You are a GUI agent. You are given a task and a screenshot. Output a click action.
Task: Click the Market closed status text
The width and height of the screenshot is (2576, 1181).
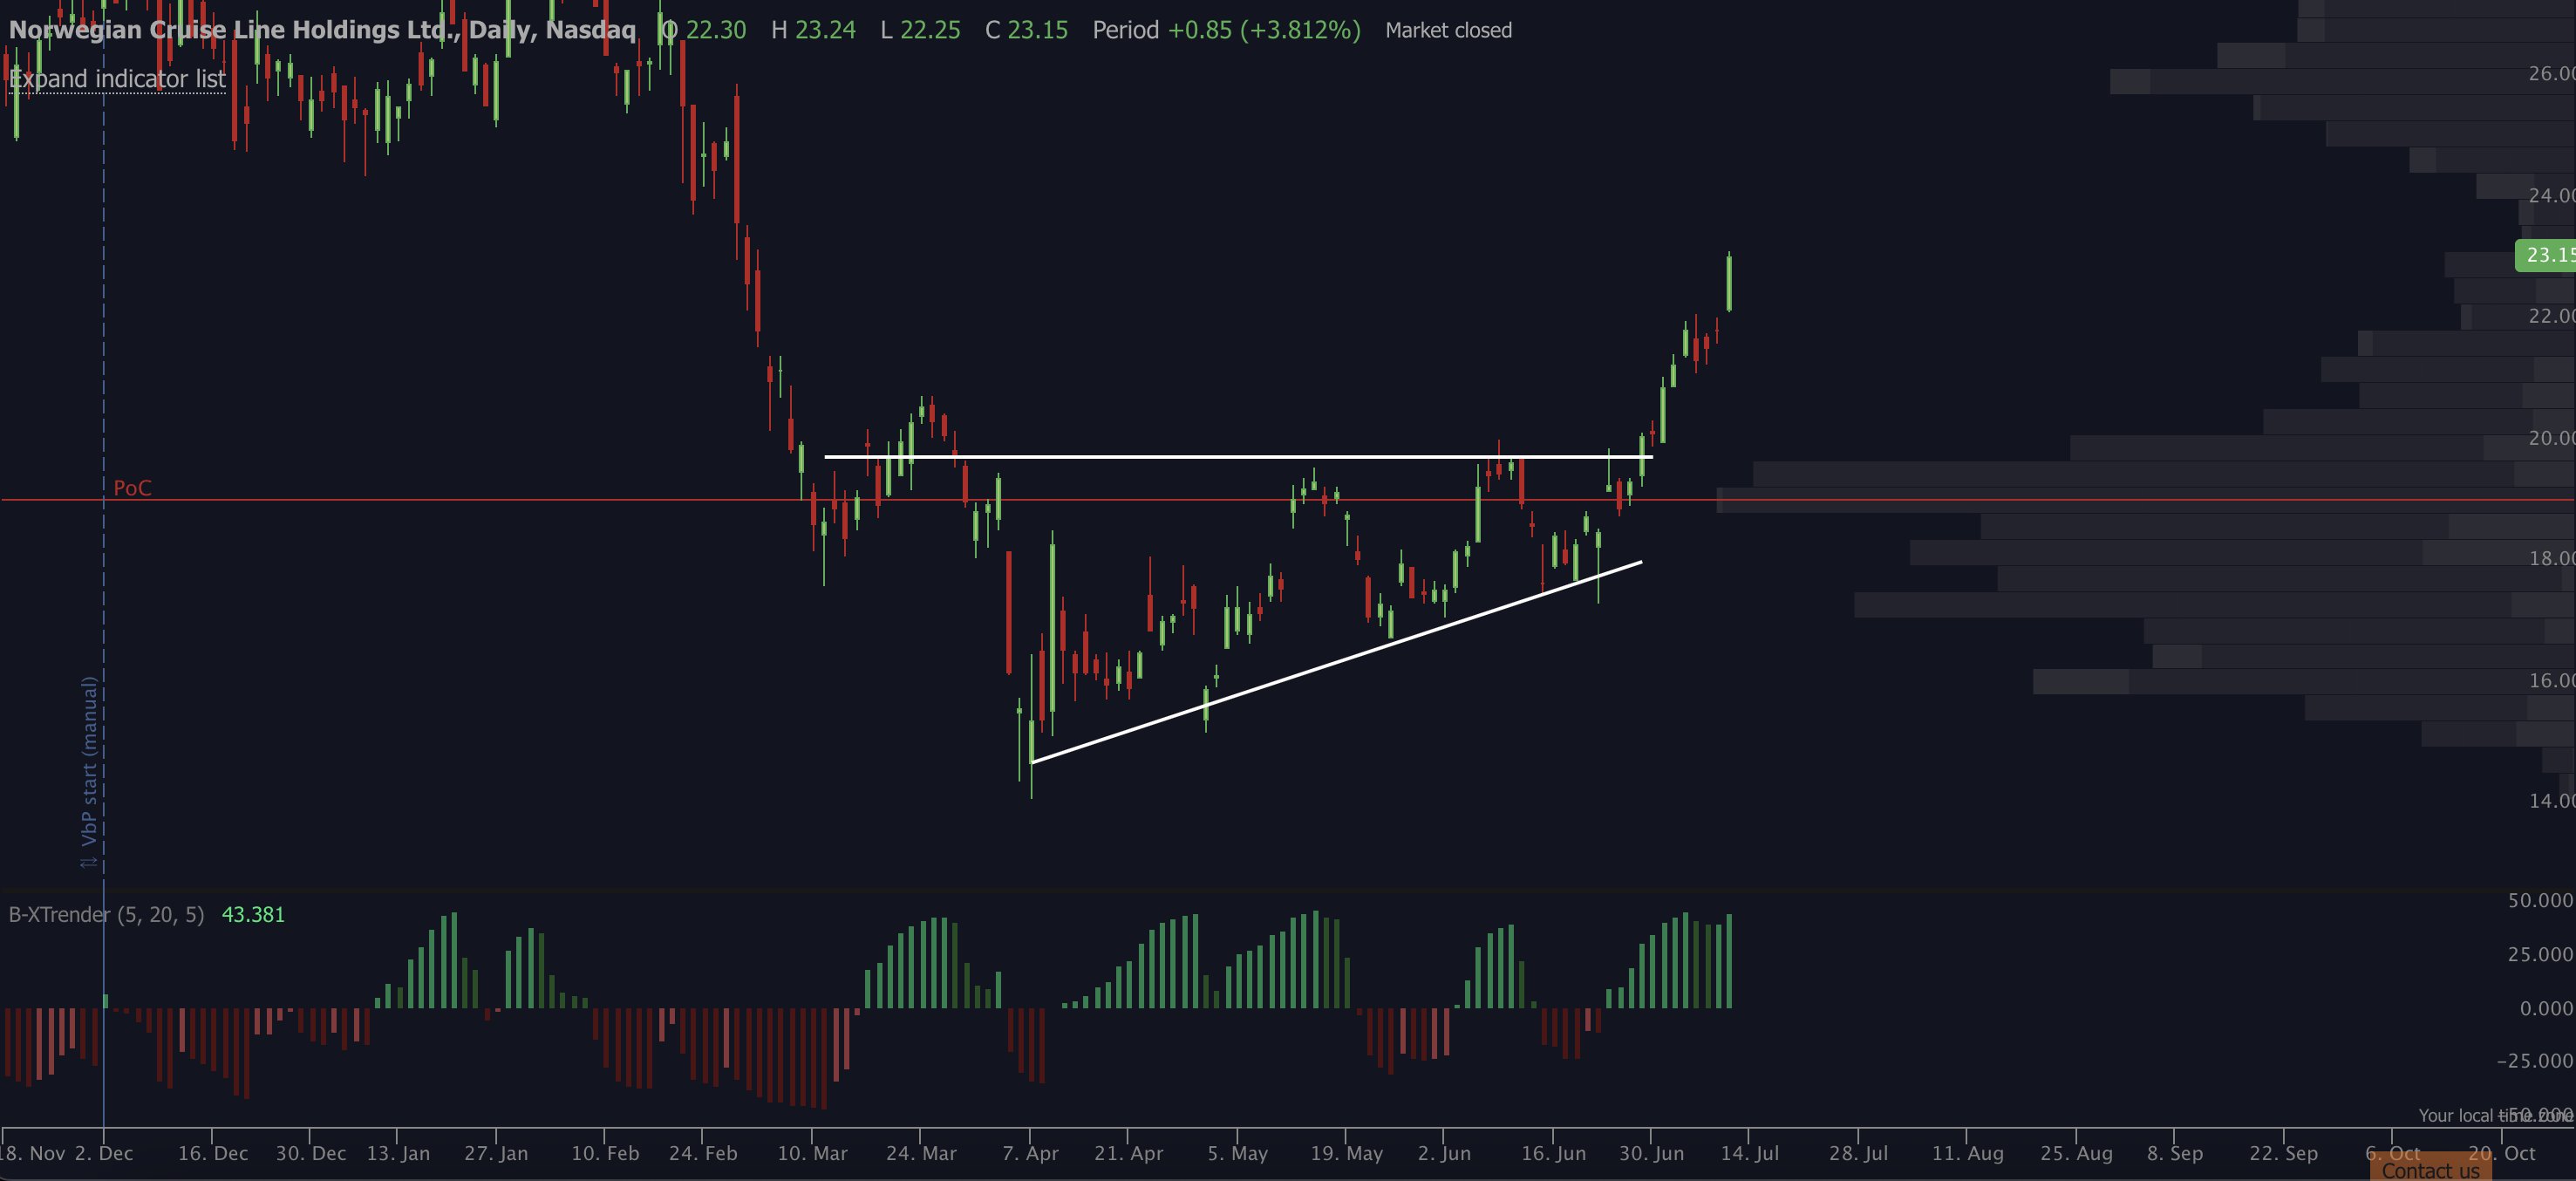tap(1448, 30)
